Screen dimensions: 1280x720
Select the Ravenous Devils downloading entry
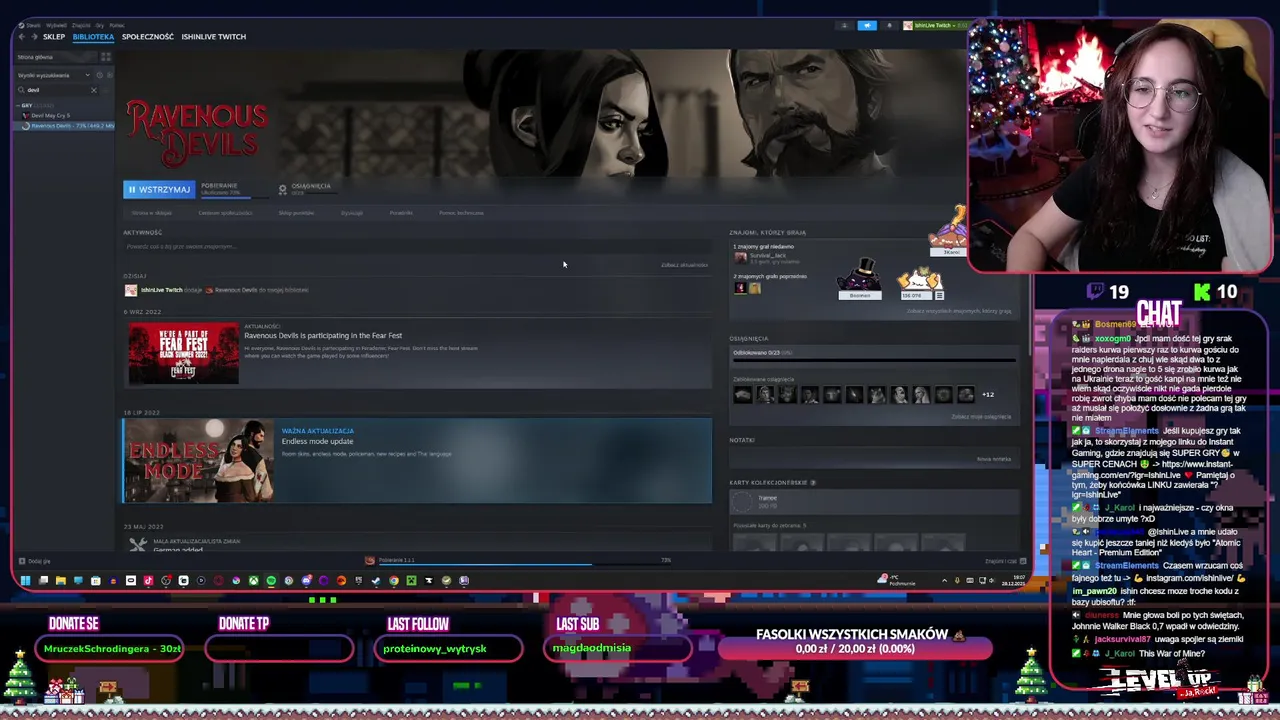pyautogui.click(x=65, y=126)
